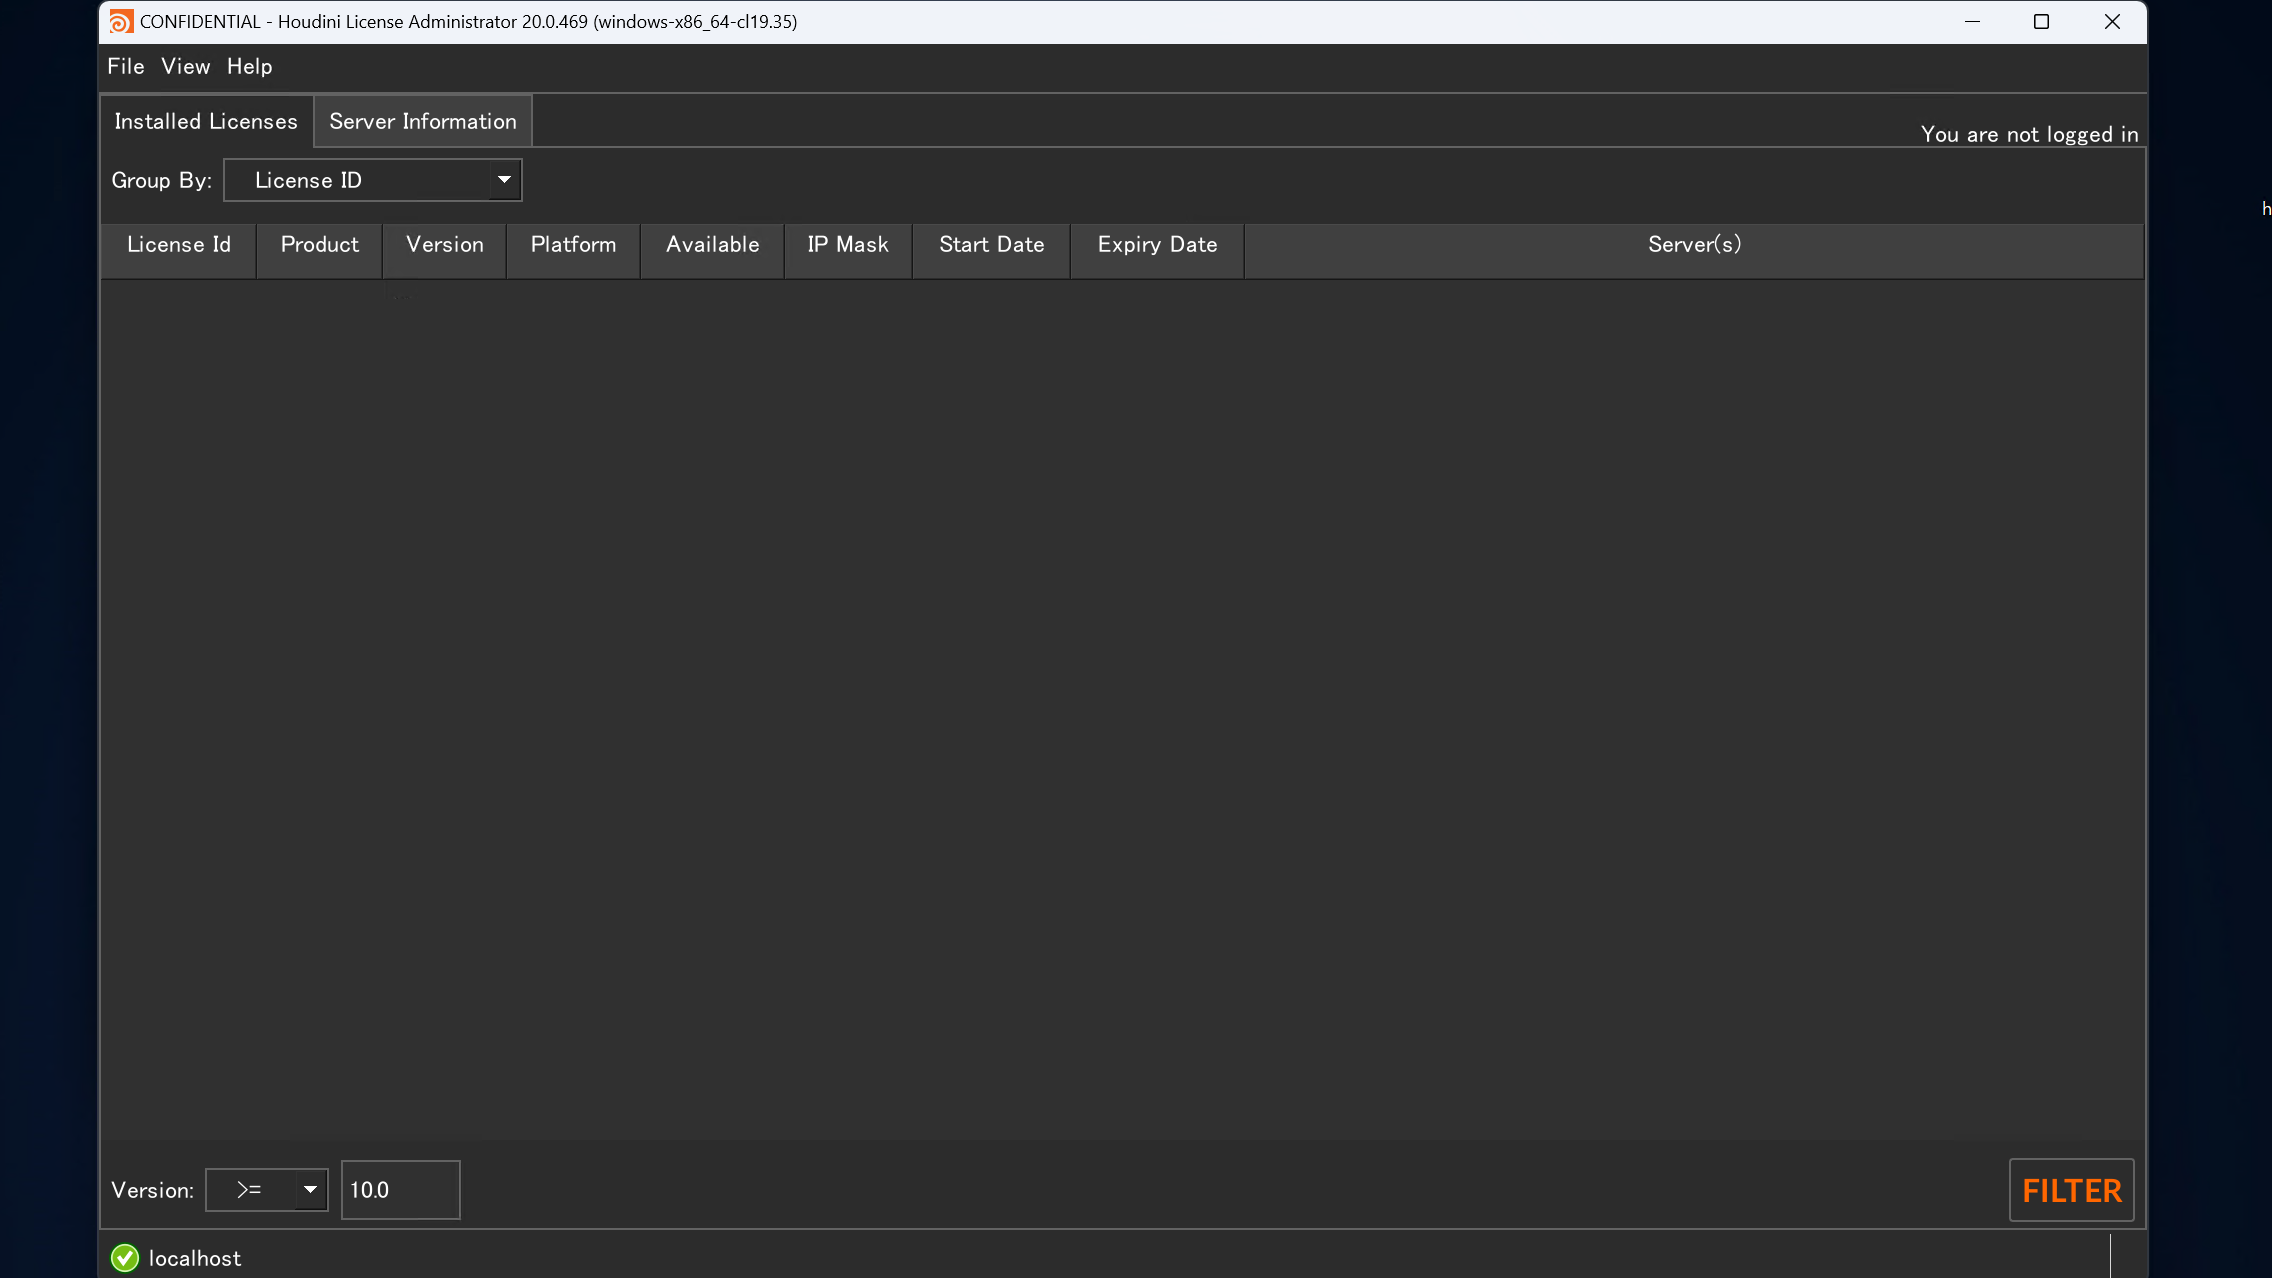Sort by the Product column header
Viewport: 2272px width, 1278px height.
click(x=320, y=245)
